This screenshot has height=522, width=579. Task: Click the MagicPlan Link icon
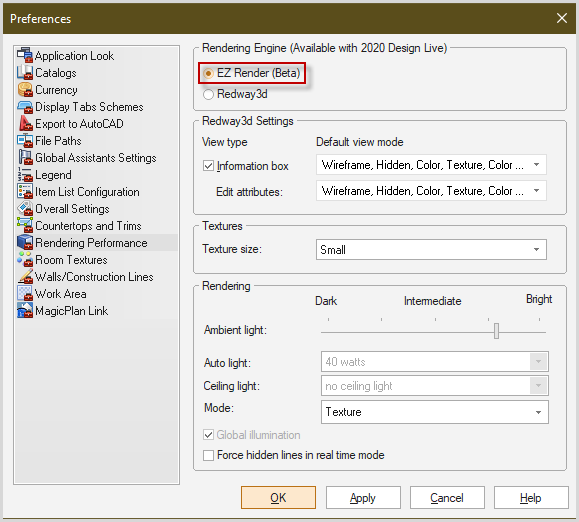(25, 310)
